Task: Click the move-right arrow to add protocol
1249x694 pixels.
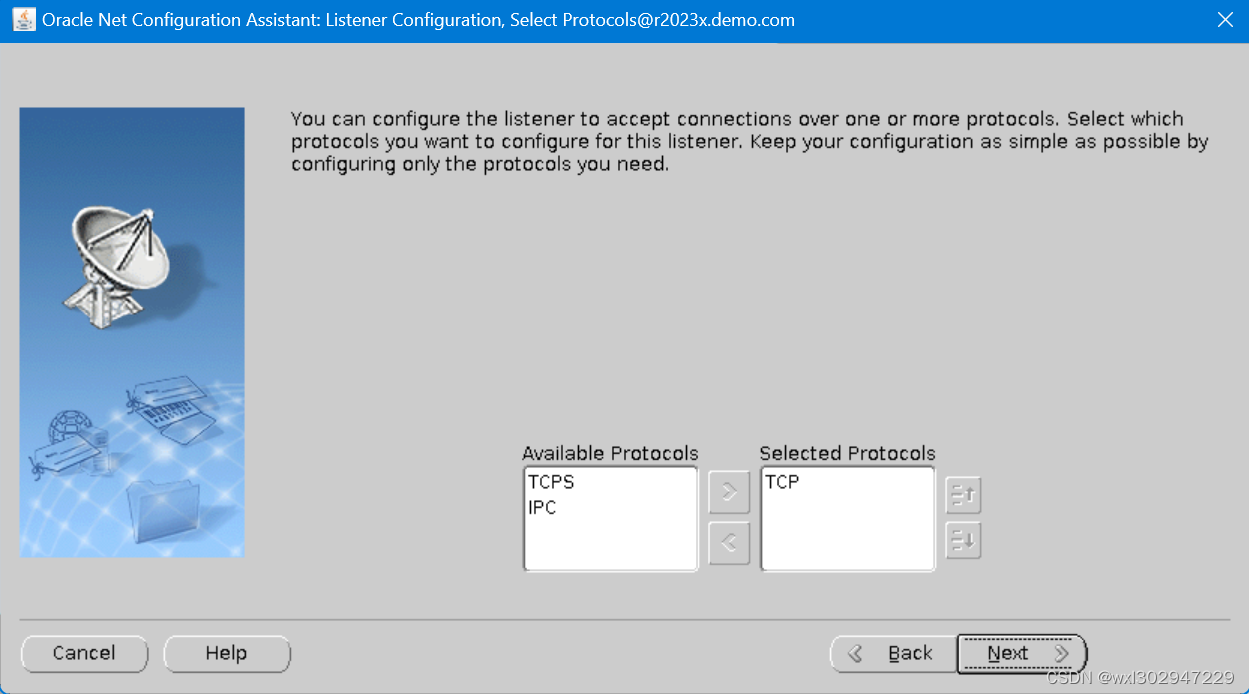Action: (x=729, y=492)
